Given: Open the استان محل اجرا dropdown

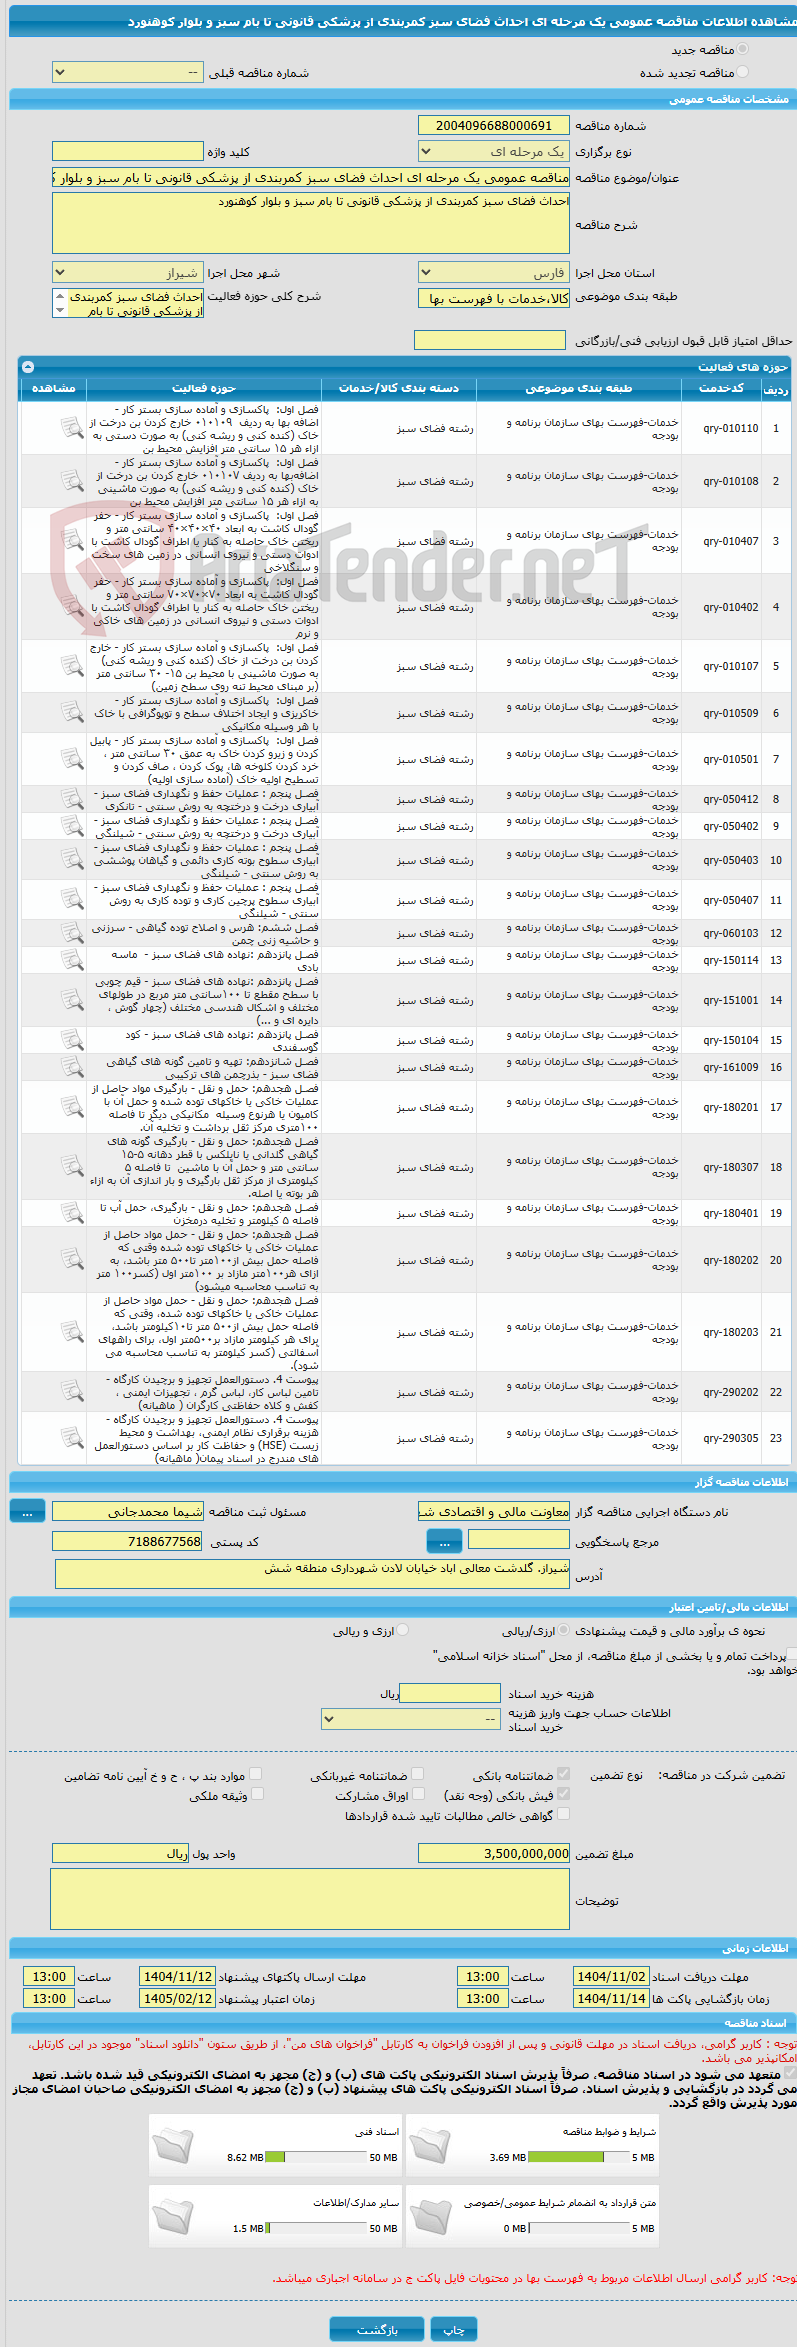Looking at the screenshot, I should (x=494, y=273).
